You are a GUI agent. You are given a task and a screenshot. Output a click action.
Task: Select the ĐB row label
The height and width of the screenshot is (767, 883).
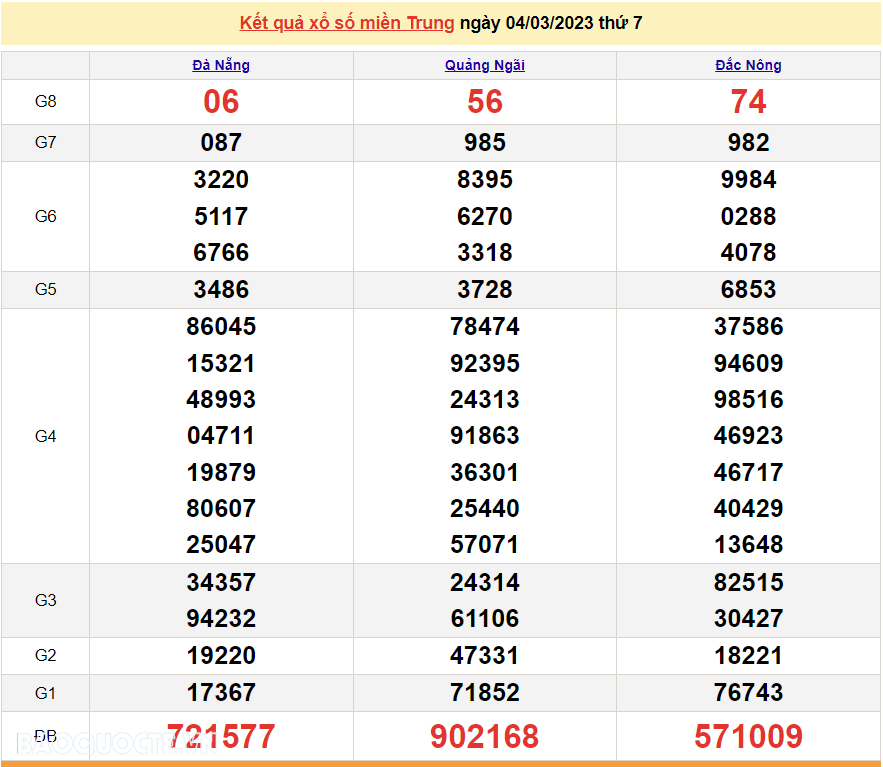(45, 735)
